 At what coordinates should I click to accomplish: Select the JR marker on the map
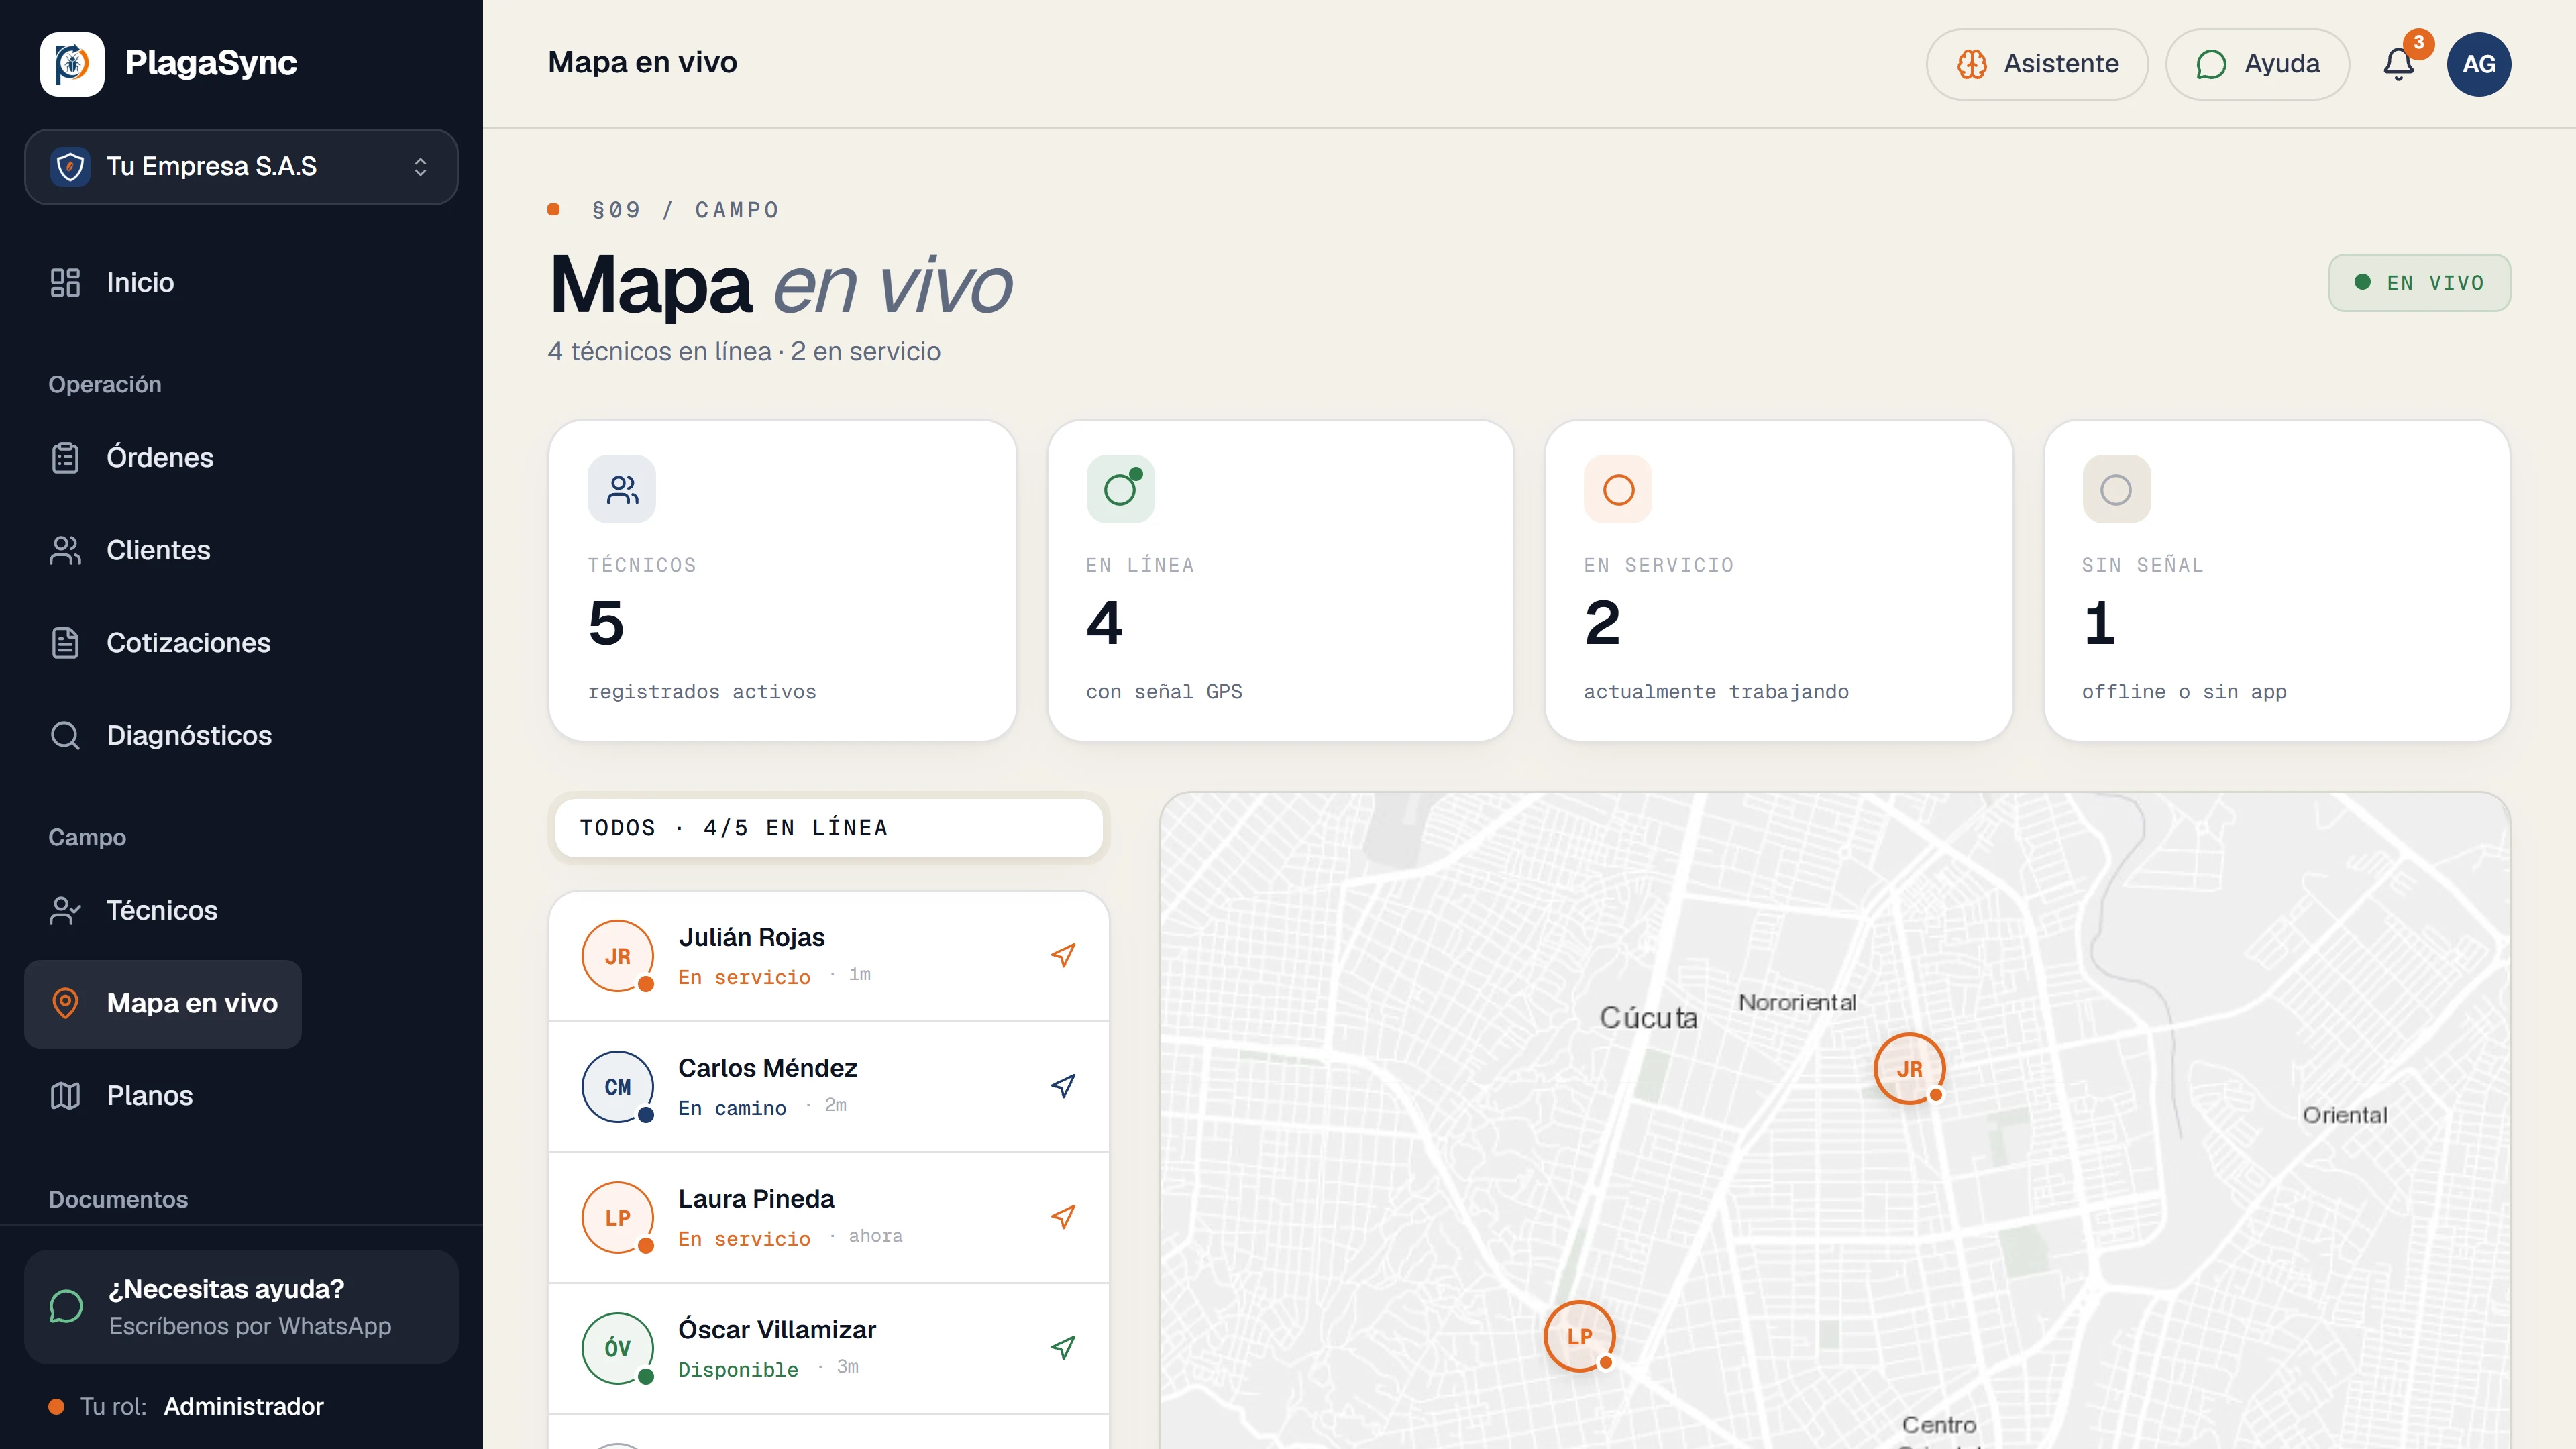pos(1909,1069)
